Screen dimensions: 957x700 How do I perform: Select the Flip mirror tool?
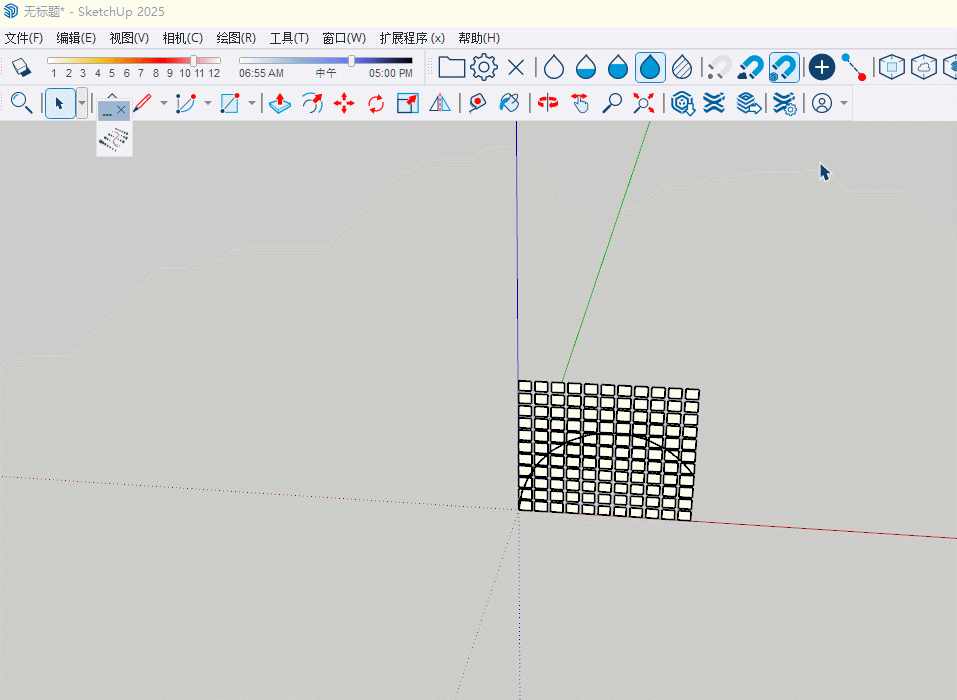[x=439, y=103]
